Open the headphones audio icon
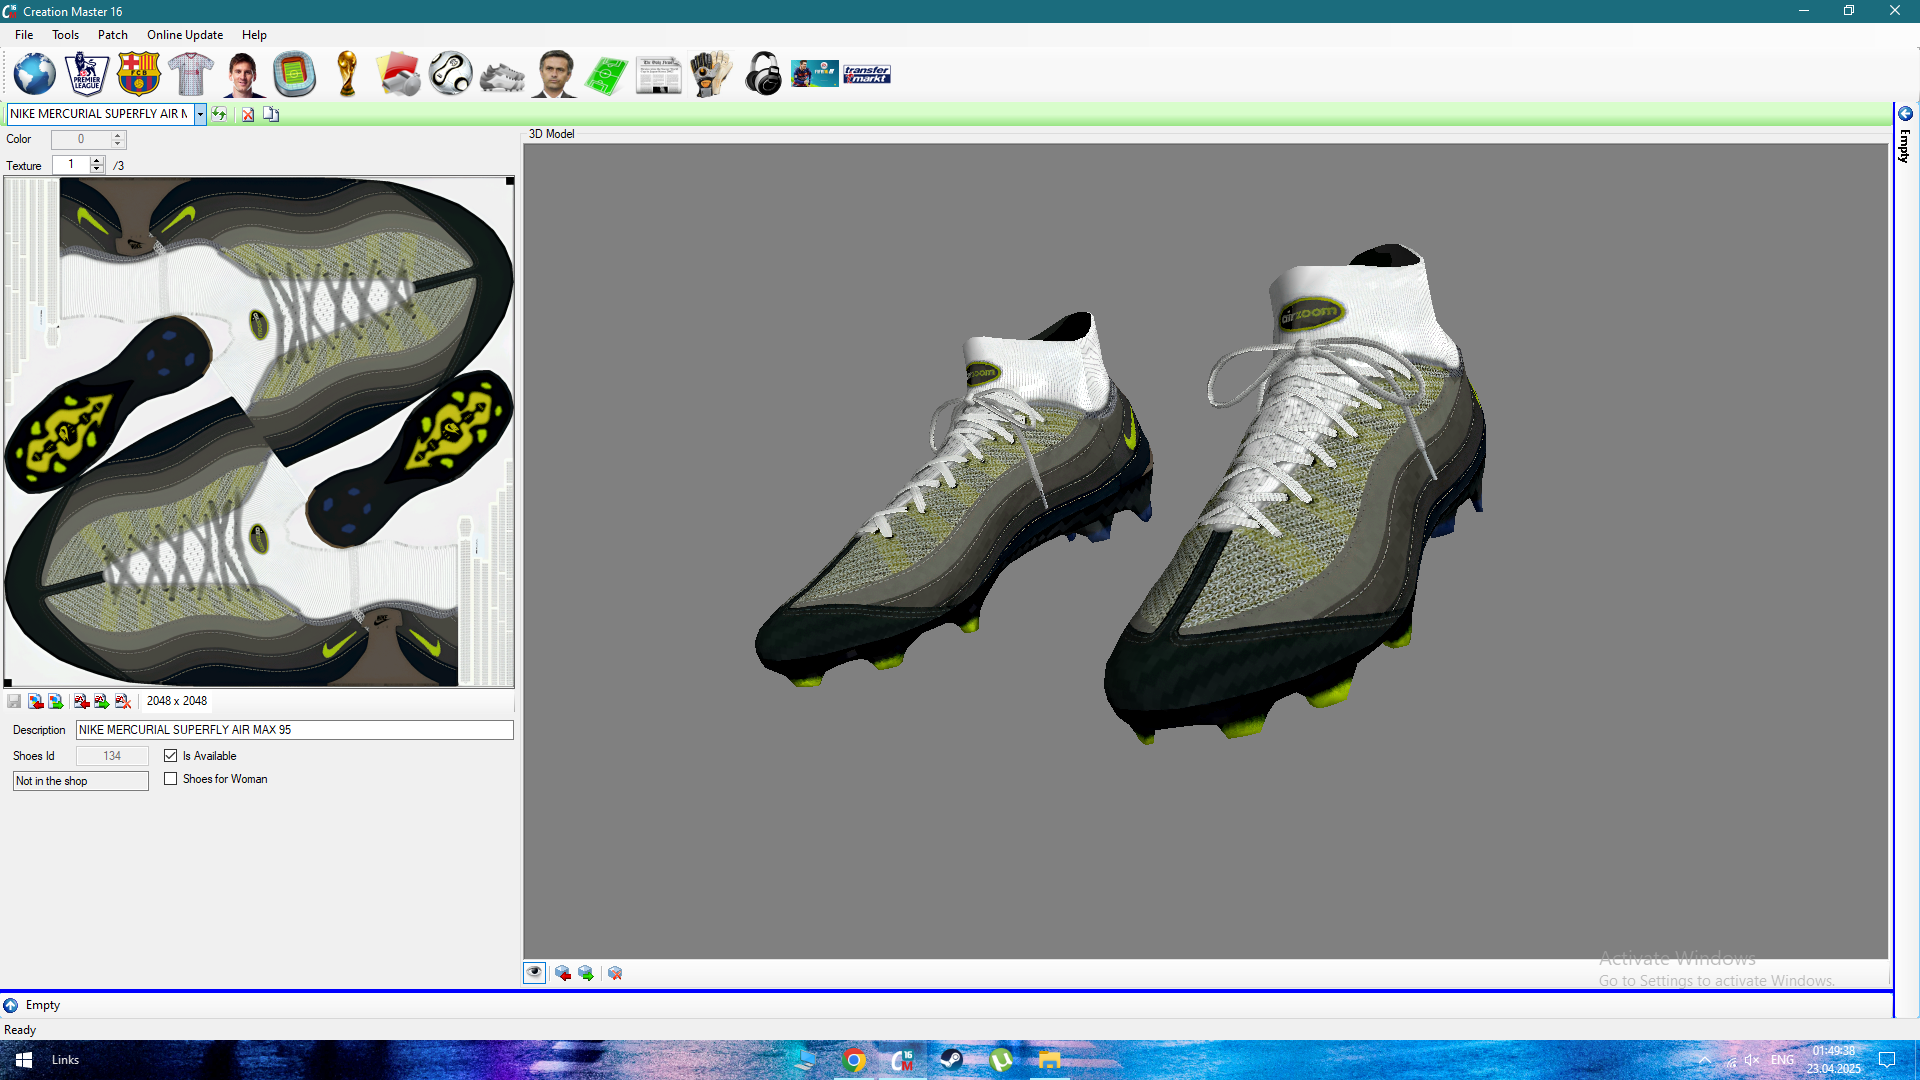Screen dimensions: 1920x1080 [763, 74]
